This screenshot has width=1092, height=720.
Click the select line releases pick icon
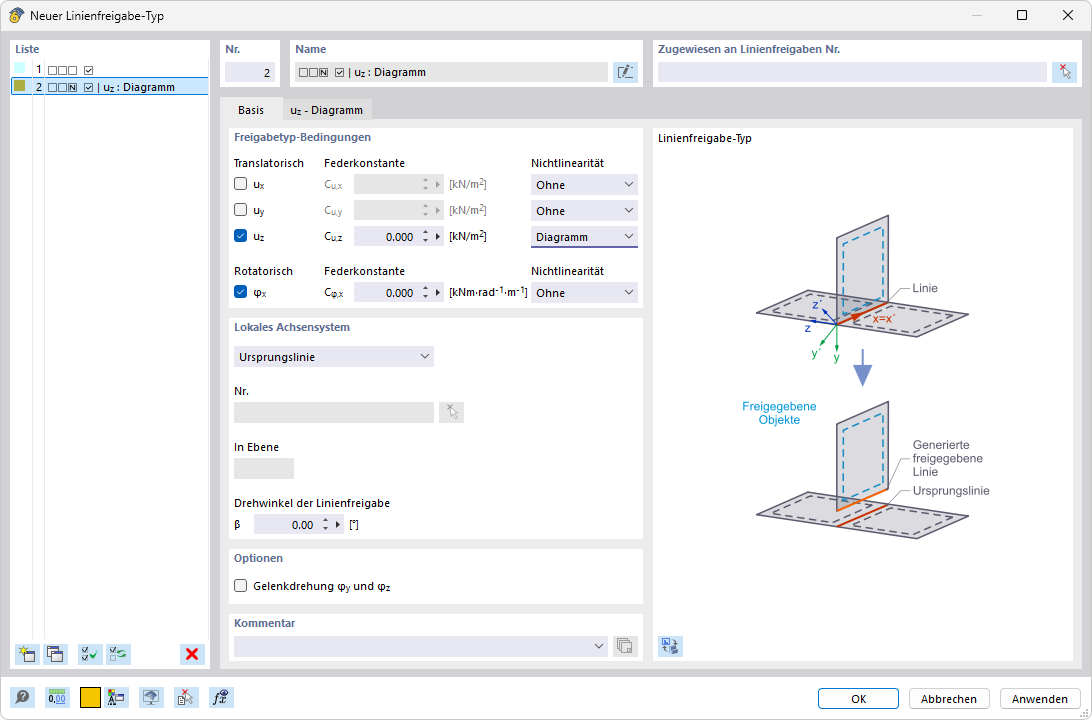[1064, 72]
